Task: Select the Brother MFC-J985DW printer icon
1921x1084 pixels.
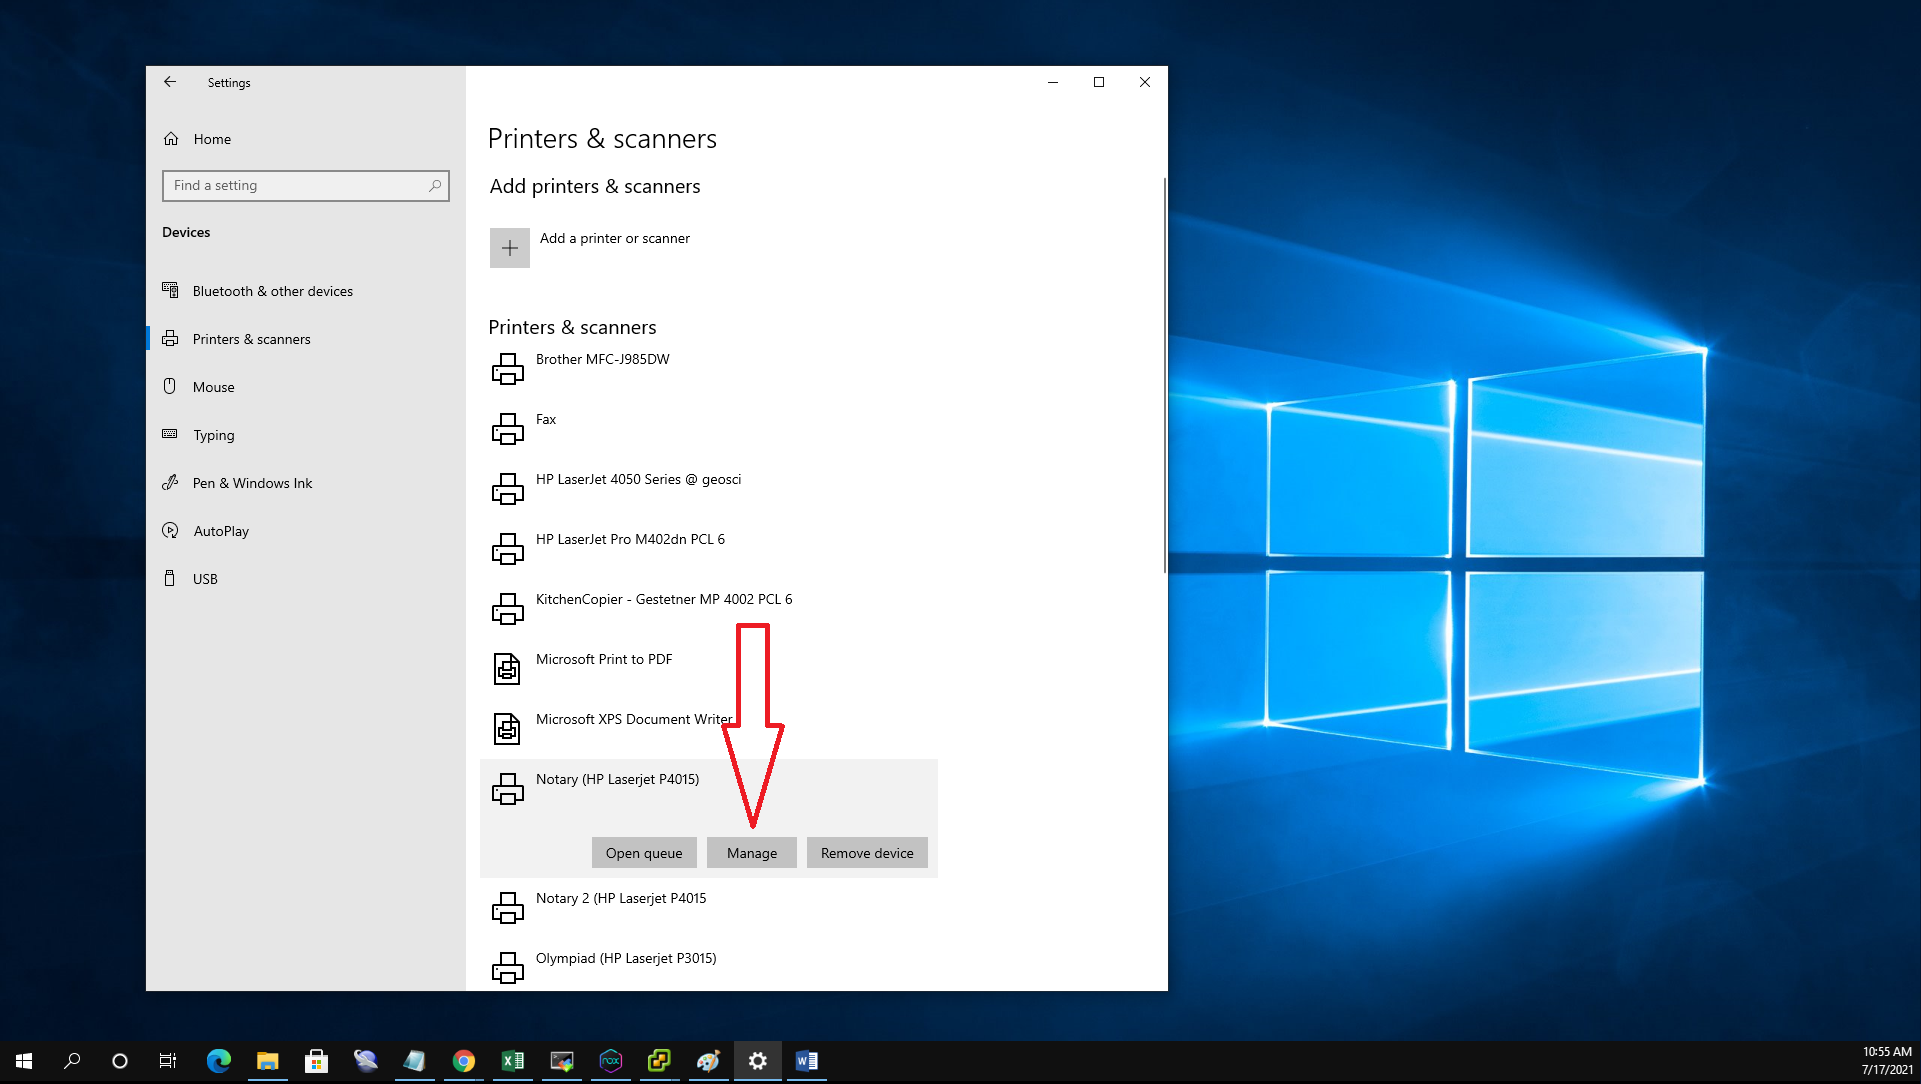Action: point(507,369)
